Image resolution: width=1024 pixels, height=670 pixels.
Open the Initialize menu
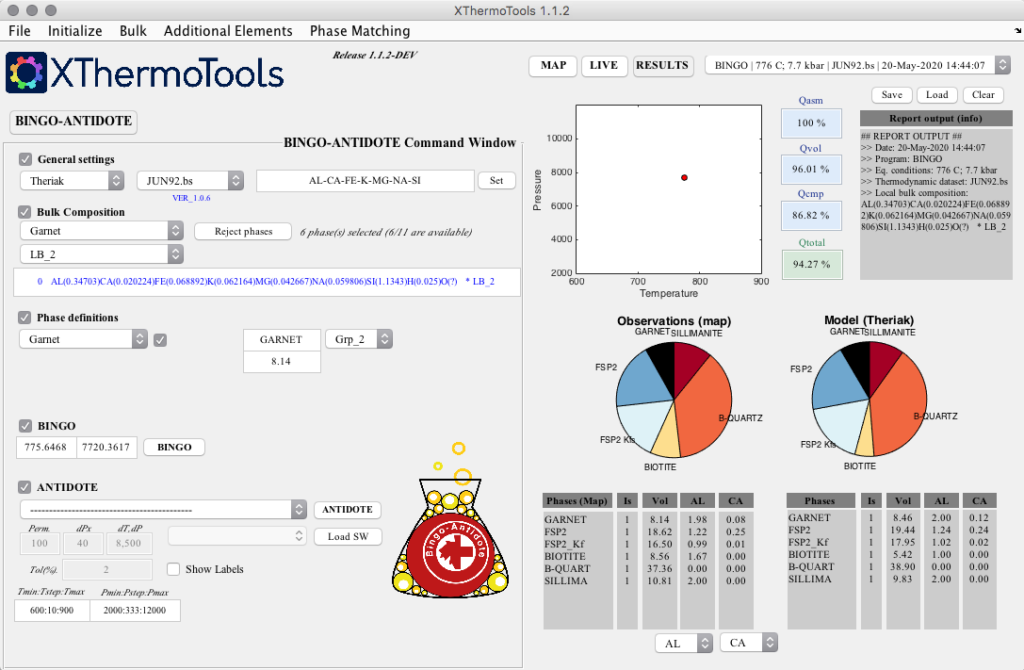(75, 31)
